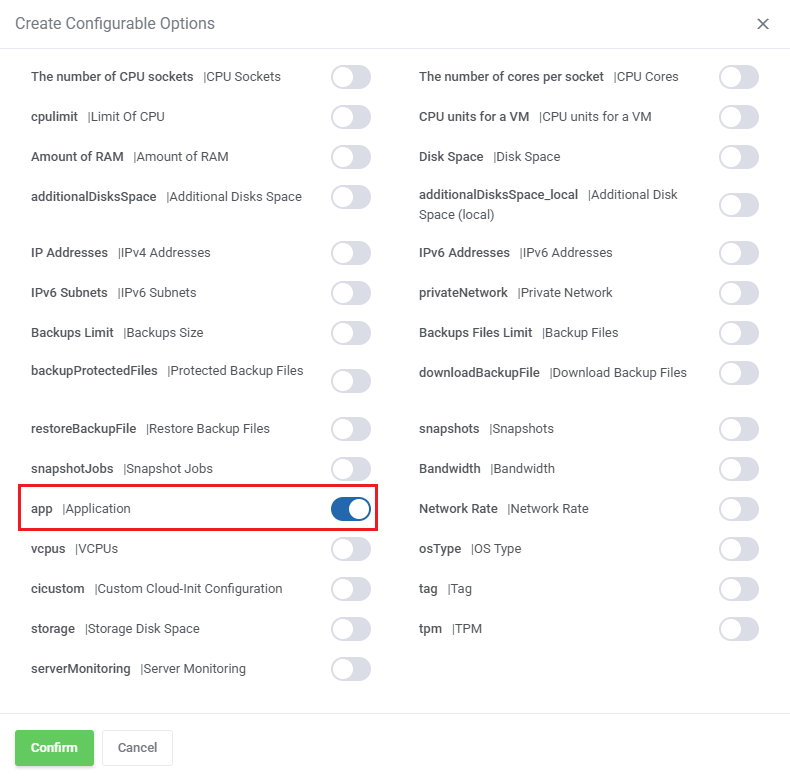Turn on the TPM toggle
The image size is (790, 780).
click(x=739, y=629)
